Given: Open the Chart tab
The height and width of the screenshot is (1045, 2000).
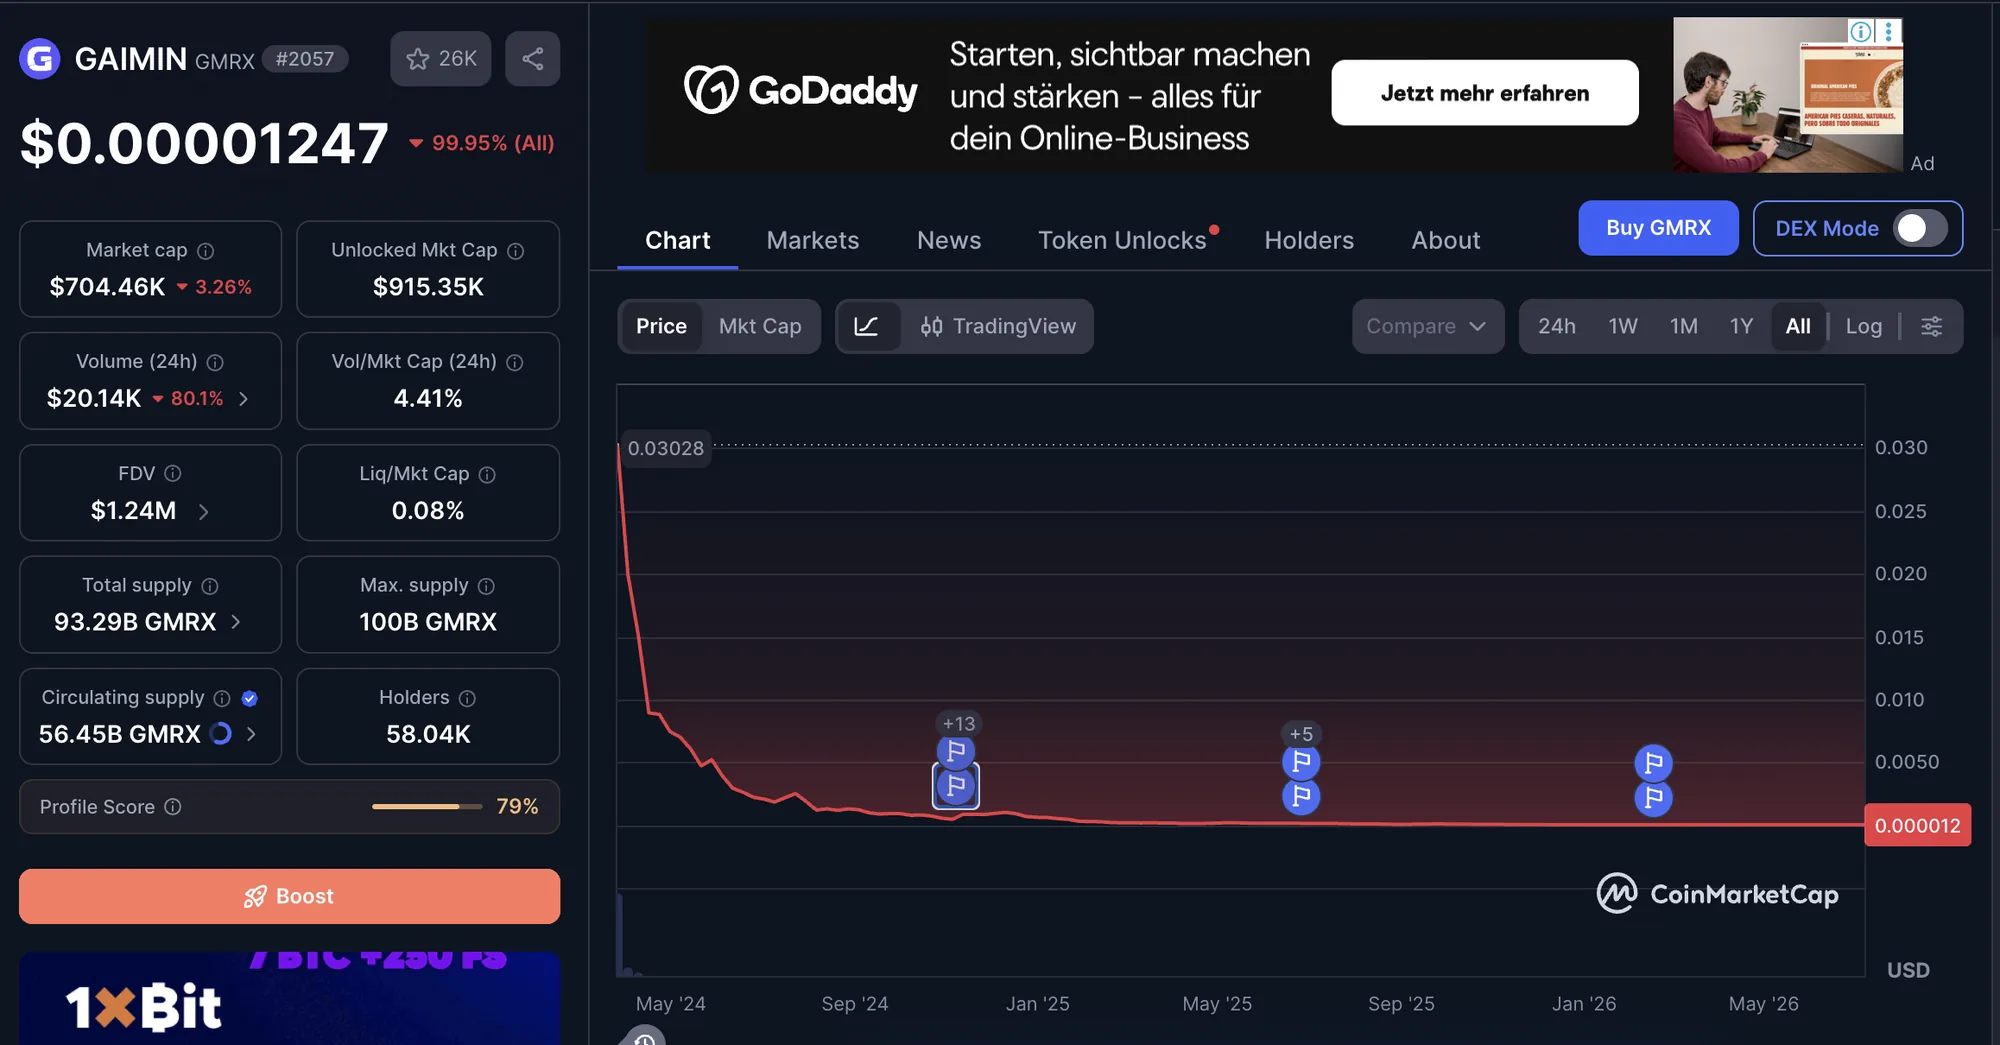Looking at the screenshot, I should (678, 240).
